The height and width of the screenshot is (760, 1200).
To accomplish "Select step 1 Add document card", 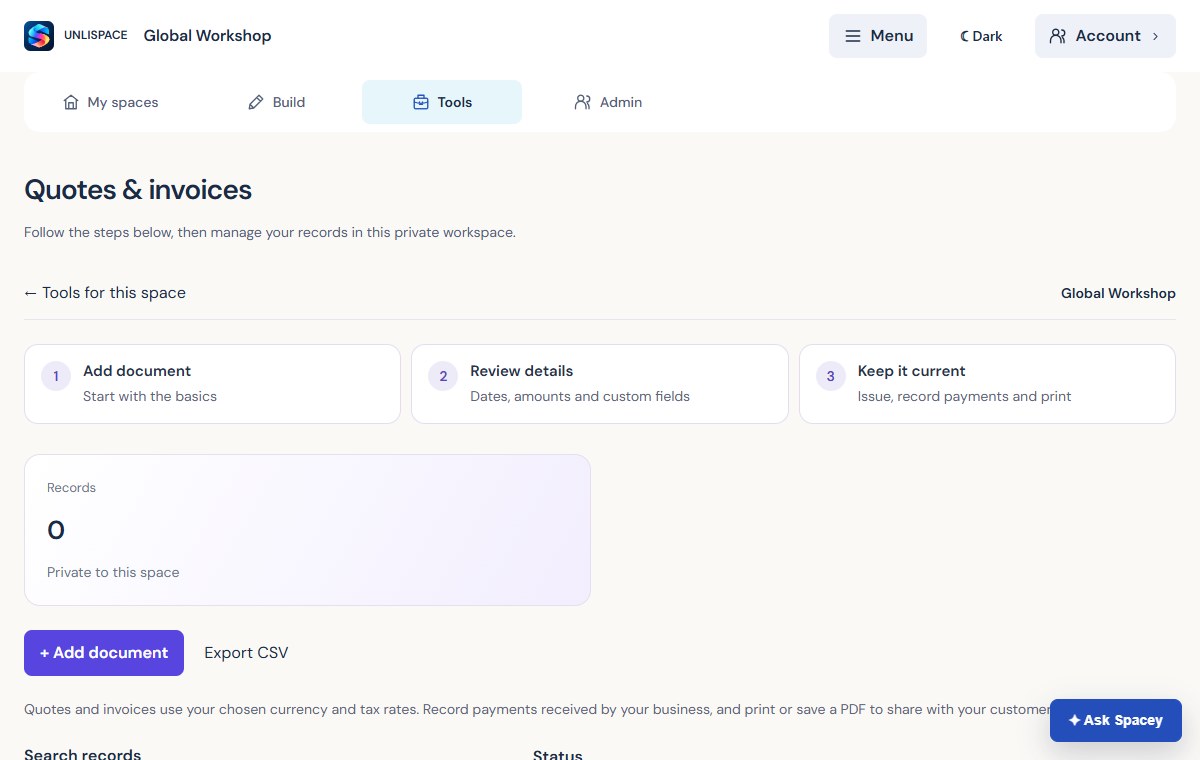I will [212, 384].
